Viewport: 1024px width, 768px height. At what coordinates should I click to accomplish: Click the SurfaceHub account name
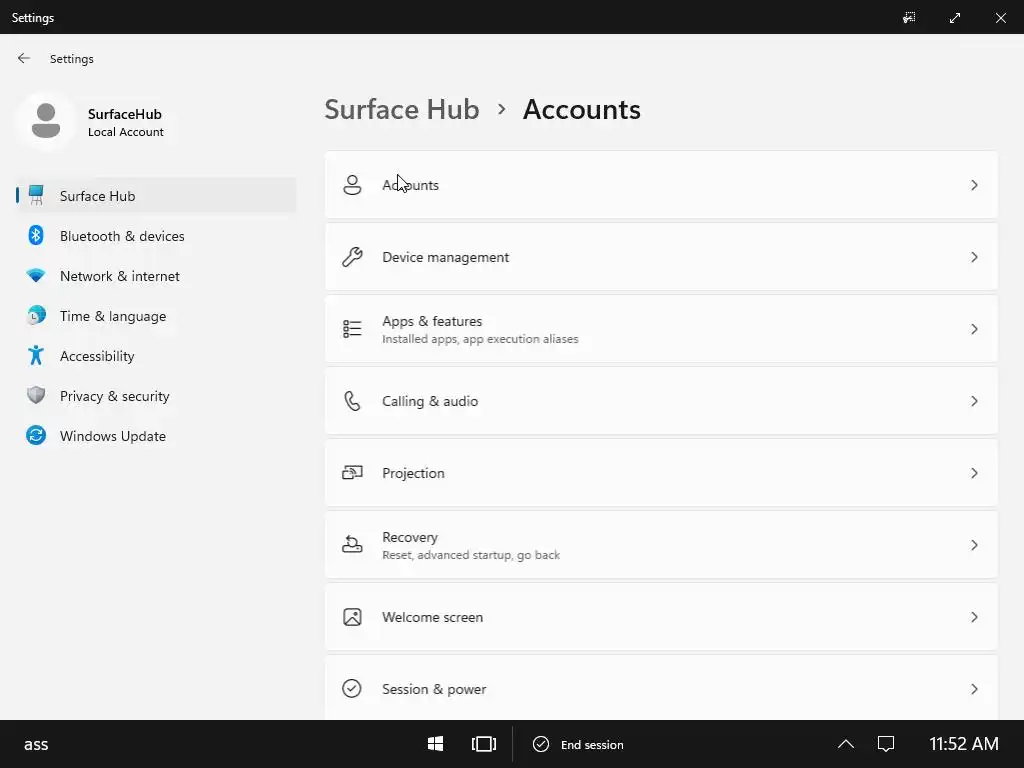(125, 114)
